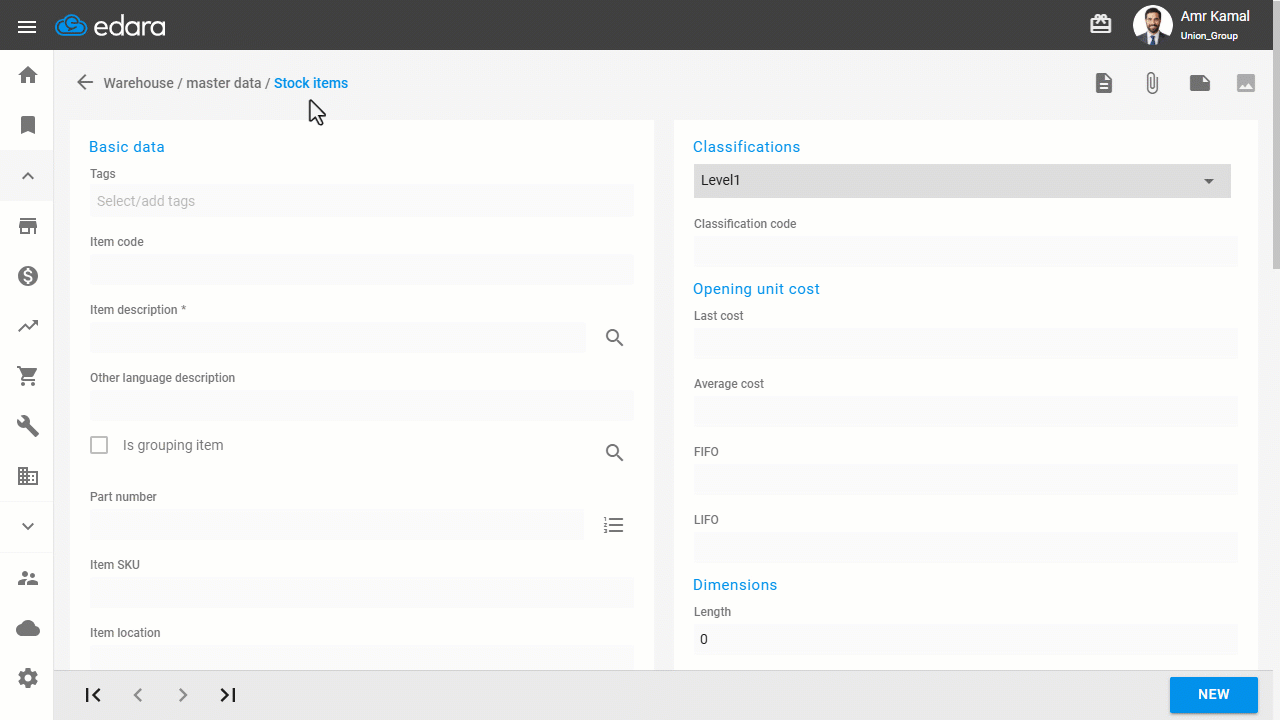This screenshot has width=1280, height=720.
Task: Go to the next record
Action: click(x=183, y=695)
